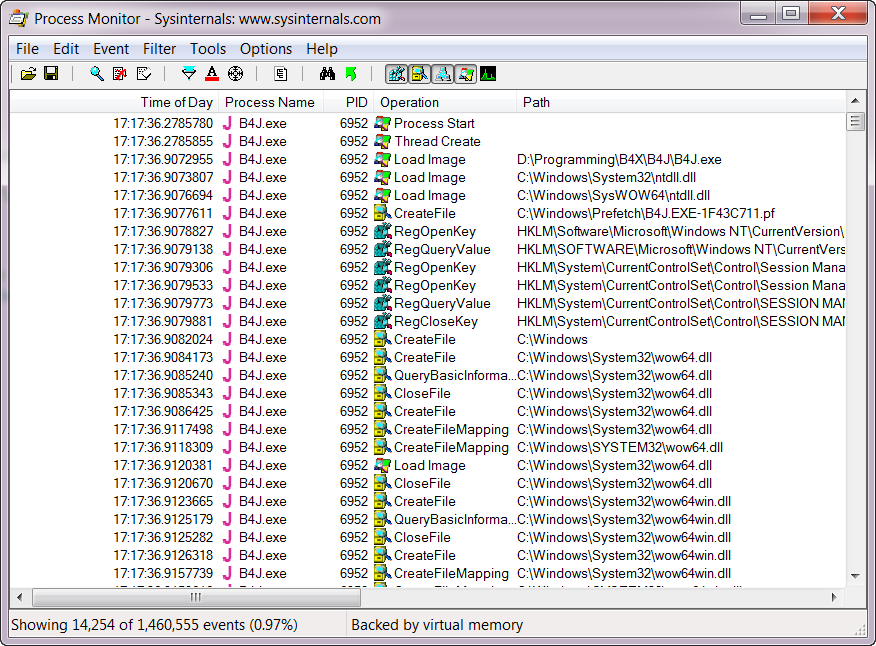Viewport: 876px width, 646px height.
Task: Jump to object with green arrow icon
Action: (351, 74)
